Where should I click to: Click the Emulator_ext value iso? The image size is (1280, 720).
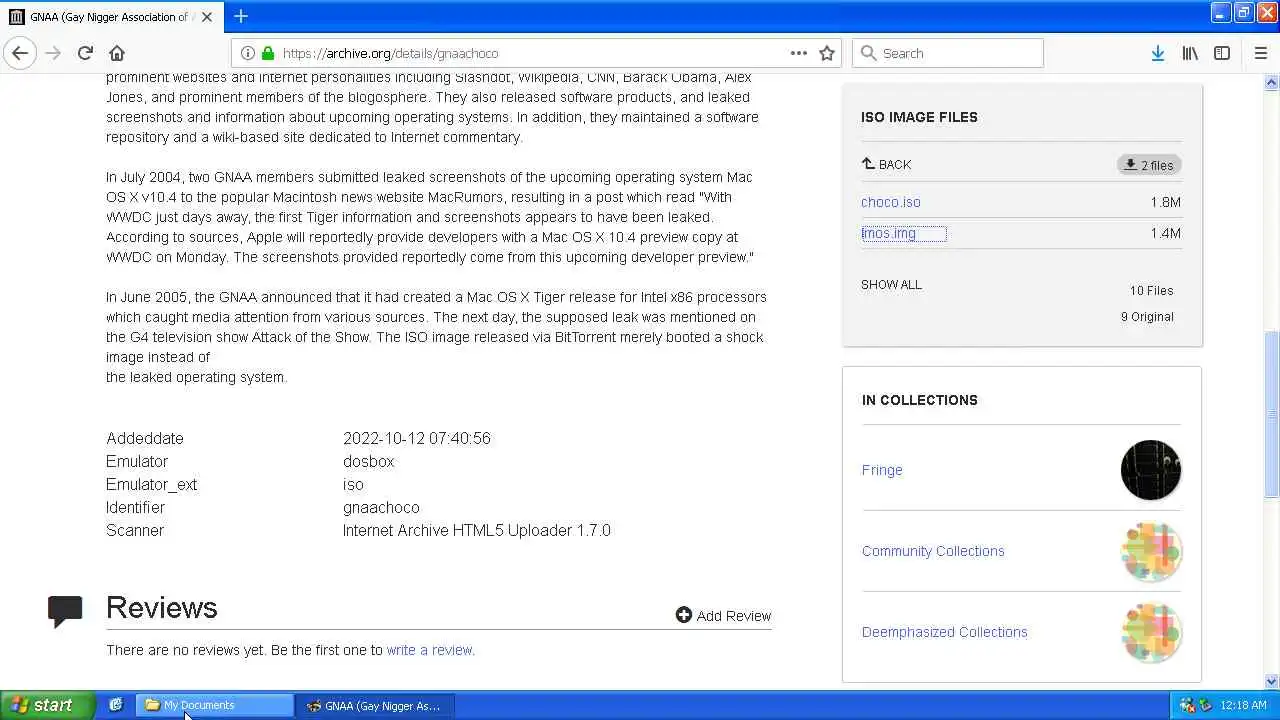click(x=353, y=484)
